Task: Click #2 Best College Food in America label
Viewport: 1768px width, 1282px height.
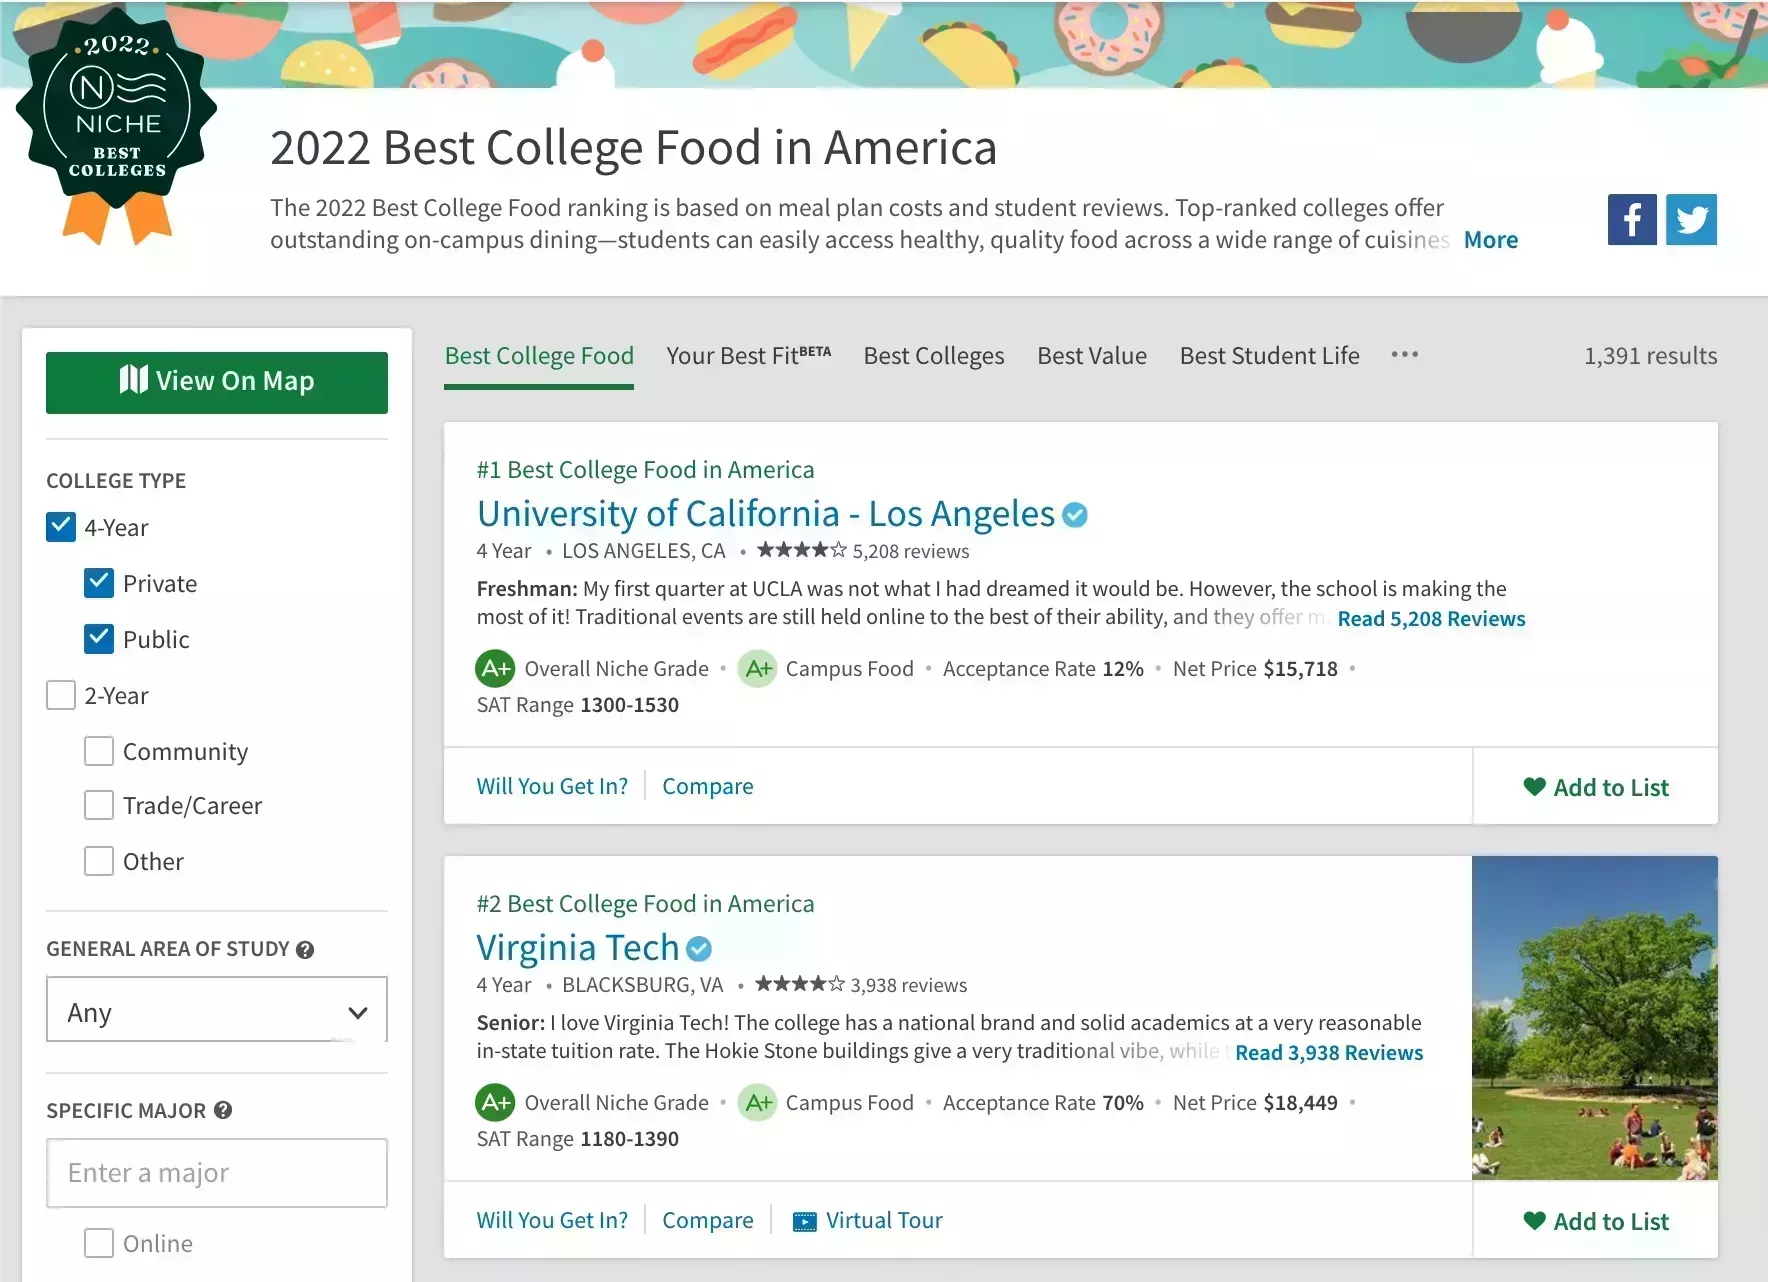Action: point(645,904)
